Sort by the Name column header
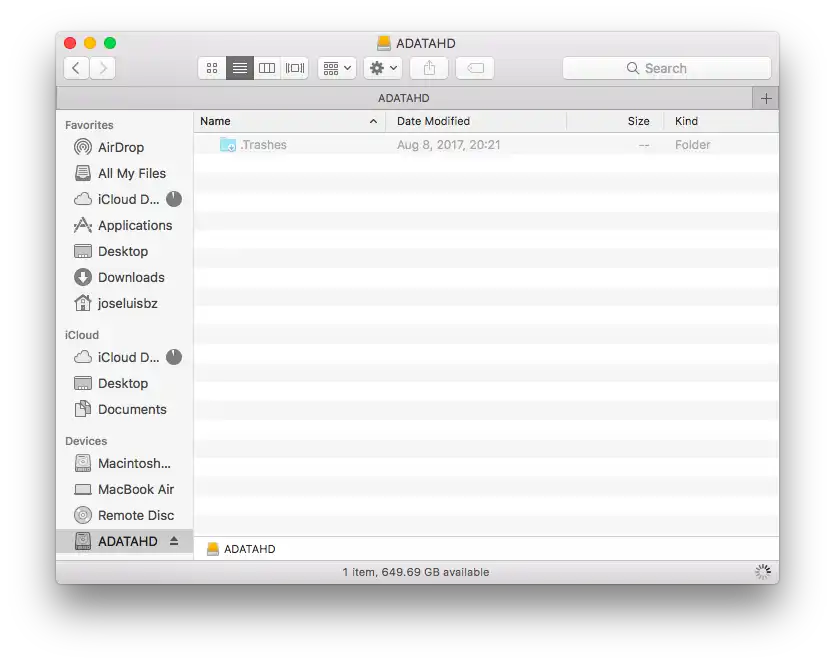 289,121
